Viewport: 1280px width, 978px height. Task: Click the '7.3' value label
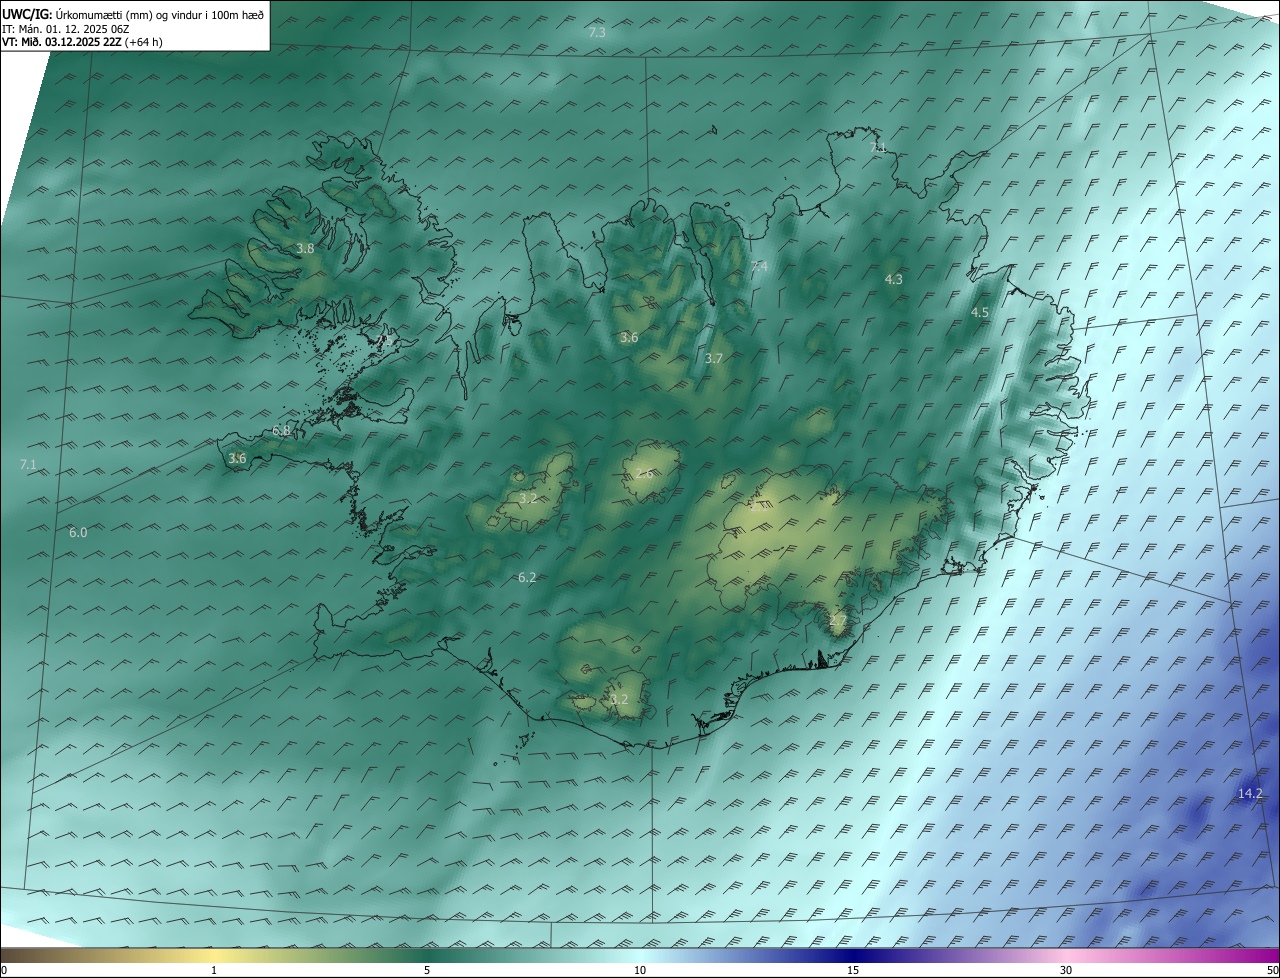[597, 33]
